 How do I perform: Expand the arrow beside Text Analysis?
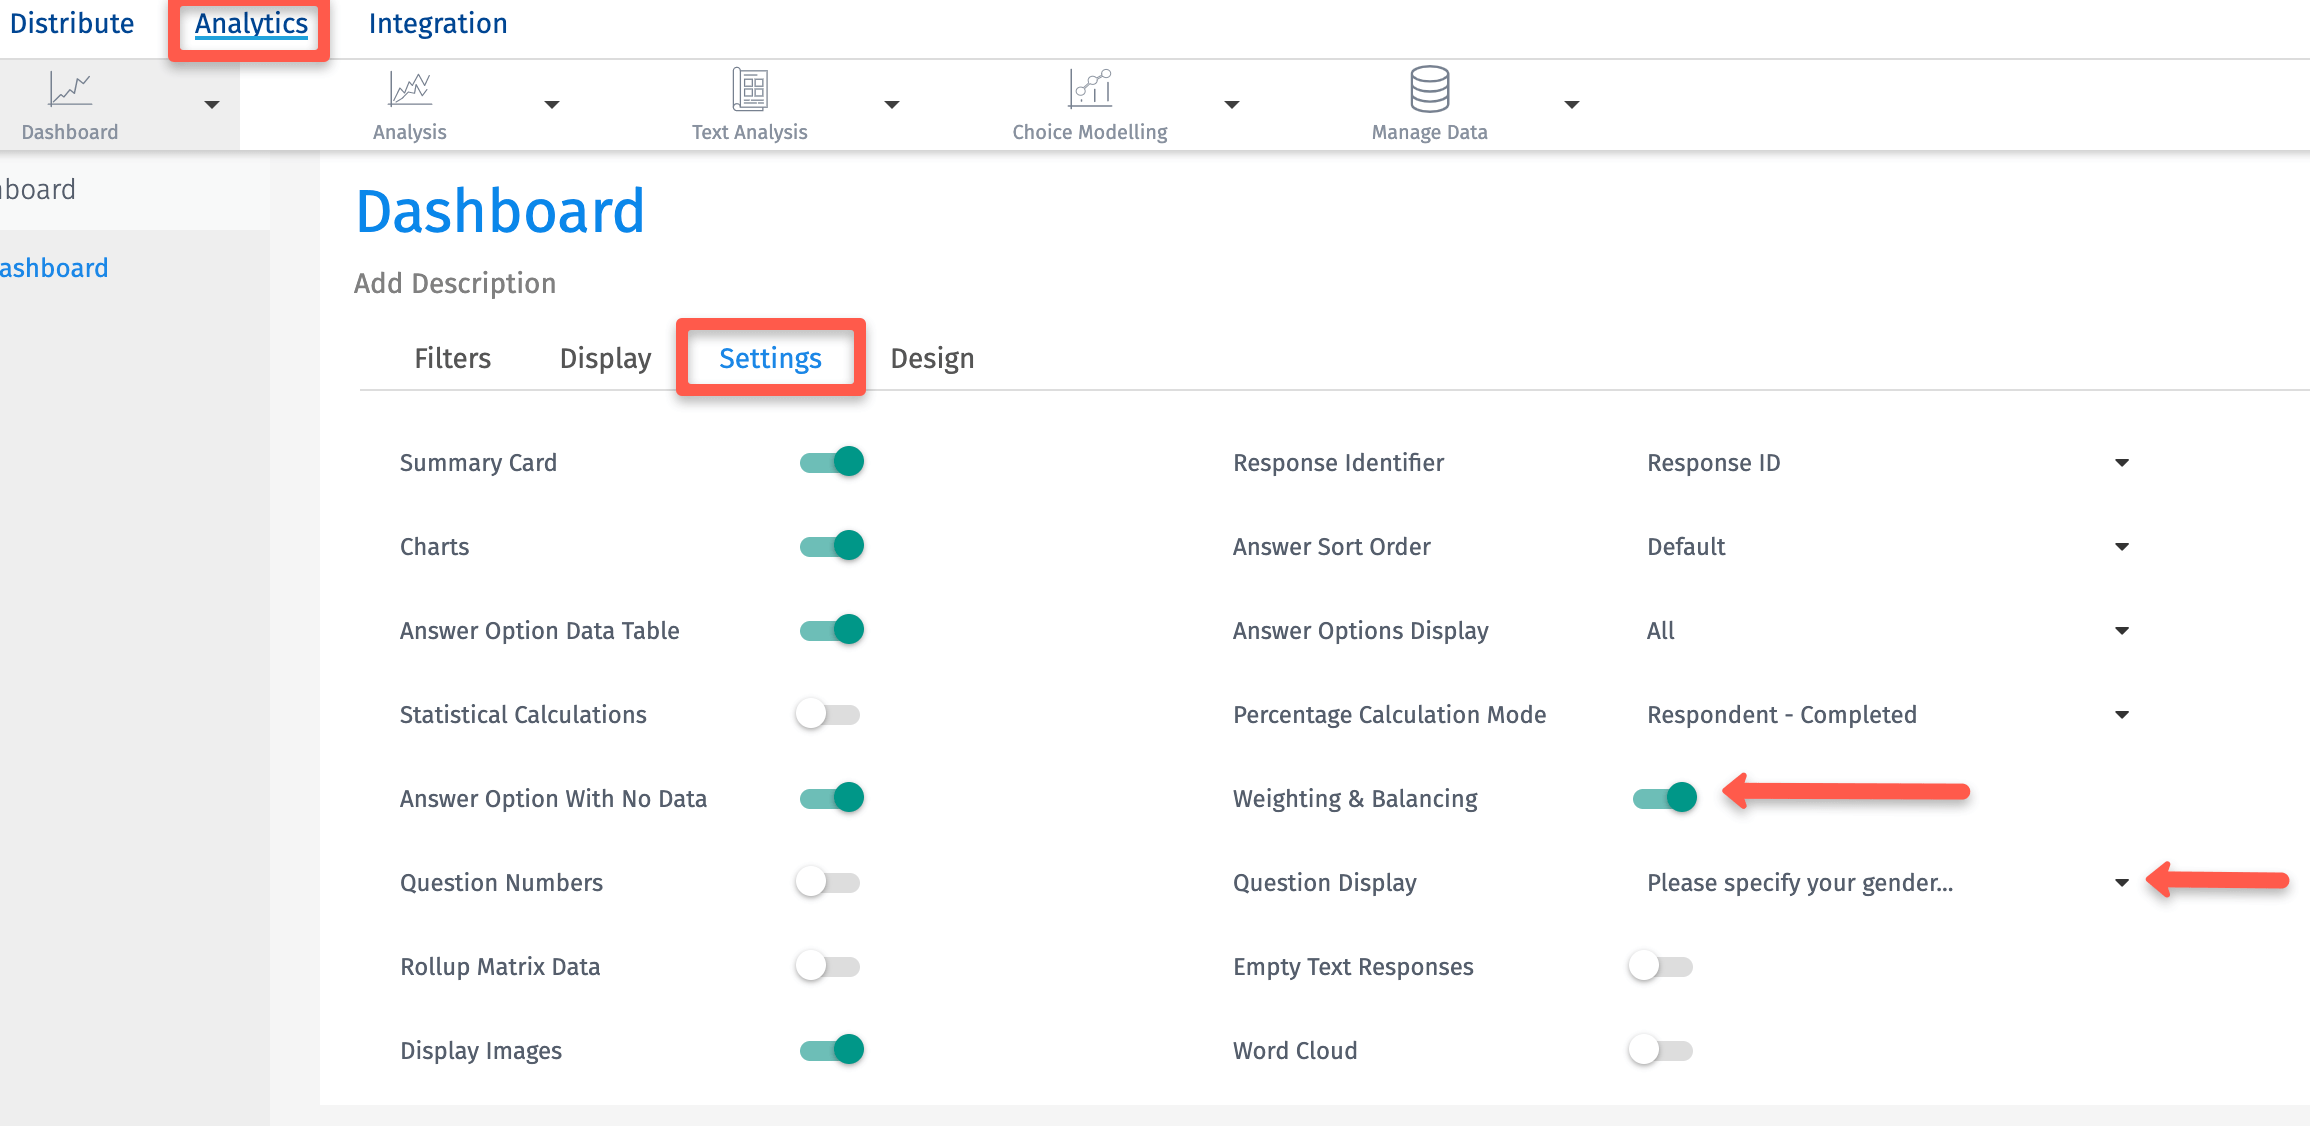point(892,105)
